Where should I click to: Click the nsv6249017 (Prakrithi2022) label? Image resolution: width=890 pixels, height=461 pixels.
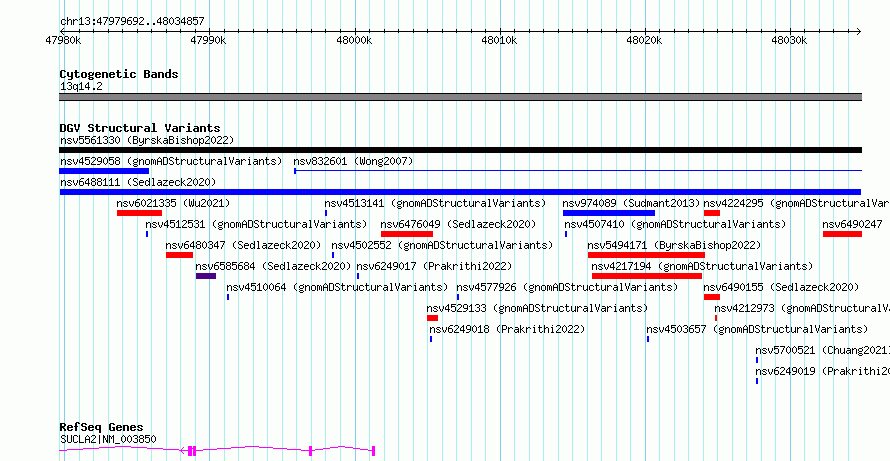coord(434,266)
